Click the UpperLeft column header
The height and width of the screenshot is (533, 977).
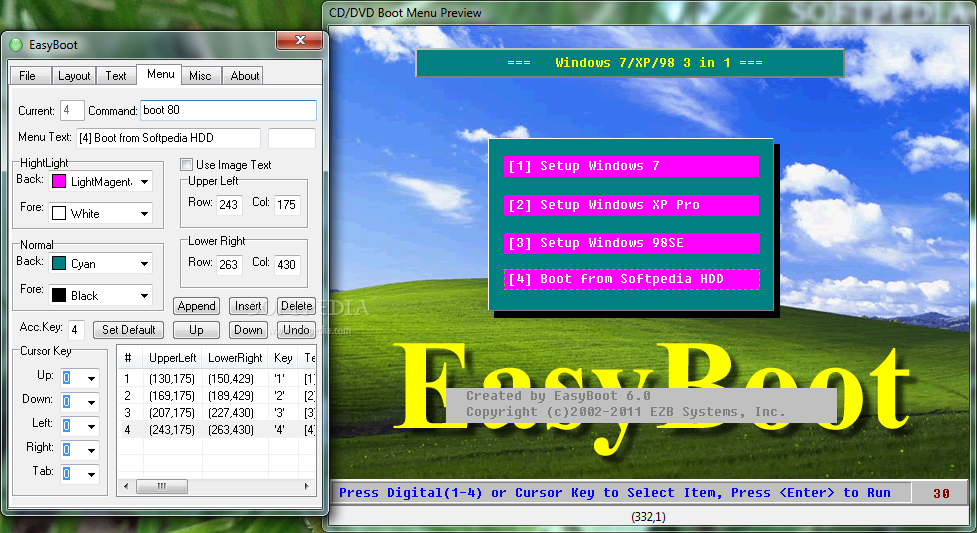coord(173,358)
